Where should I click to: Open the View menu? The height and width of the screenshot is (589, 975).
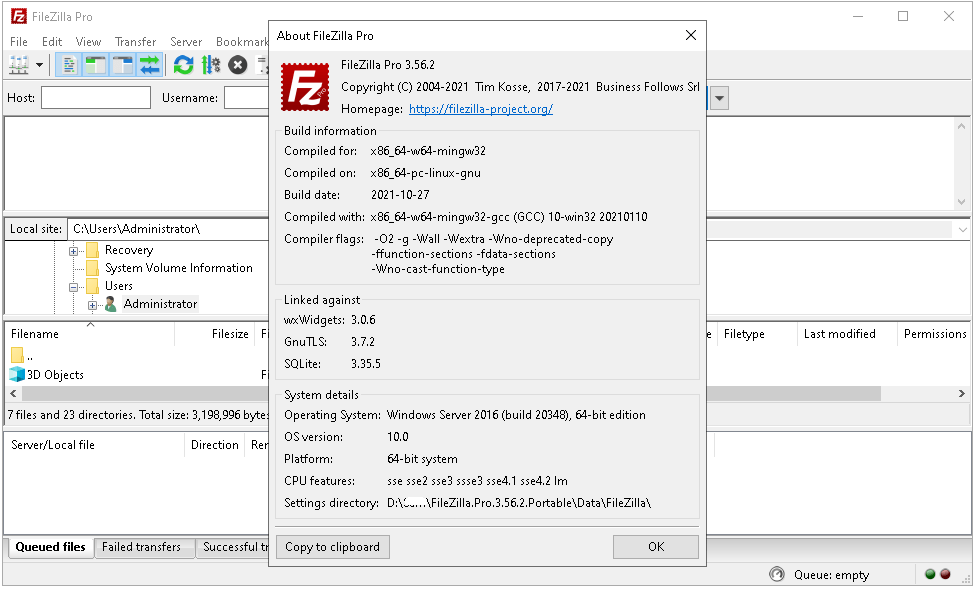[x=88, y=42]
